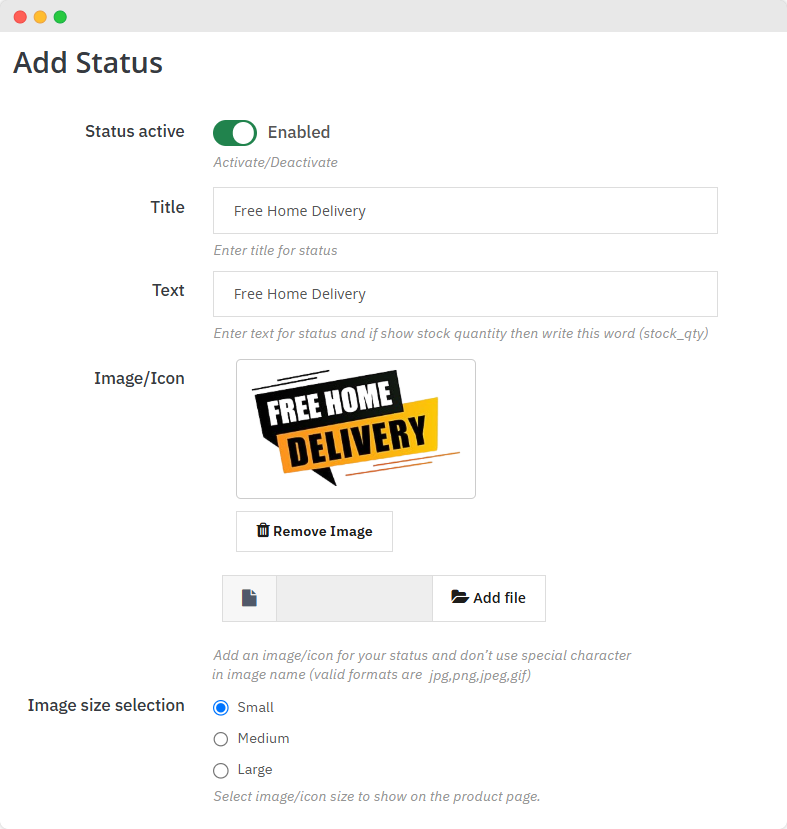Click the Small radio label text
Viewport: 787px width, 829px height.
pos(256,708)
